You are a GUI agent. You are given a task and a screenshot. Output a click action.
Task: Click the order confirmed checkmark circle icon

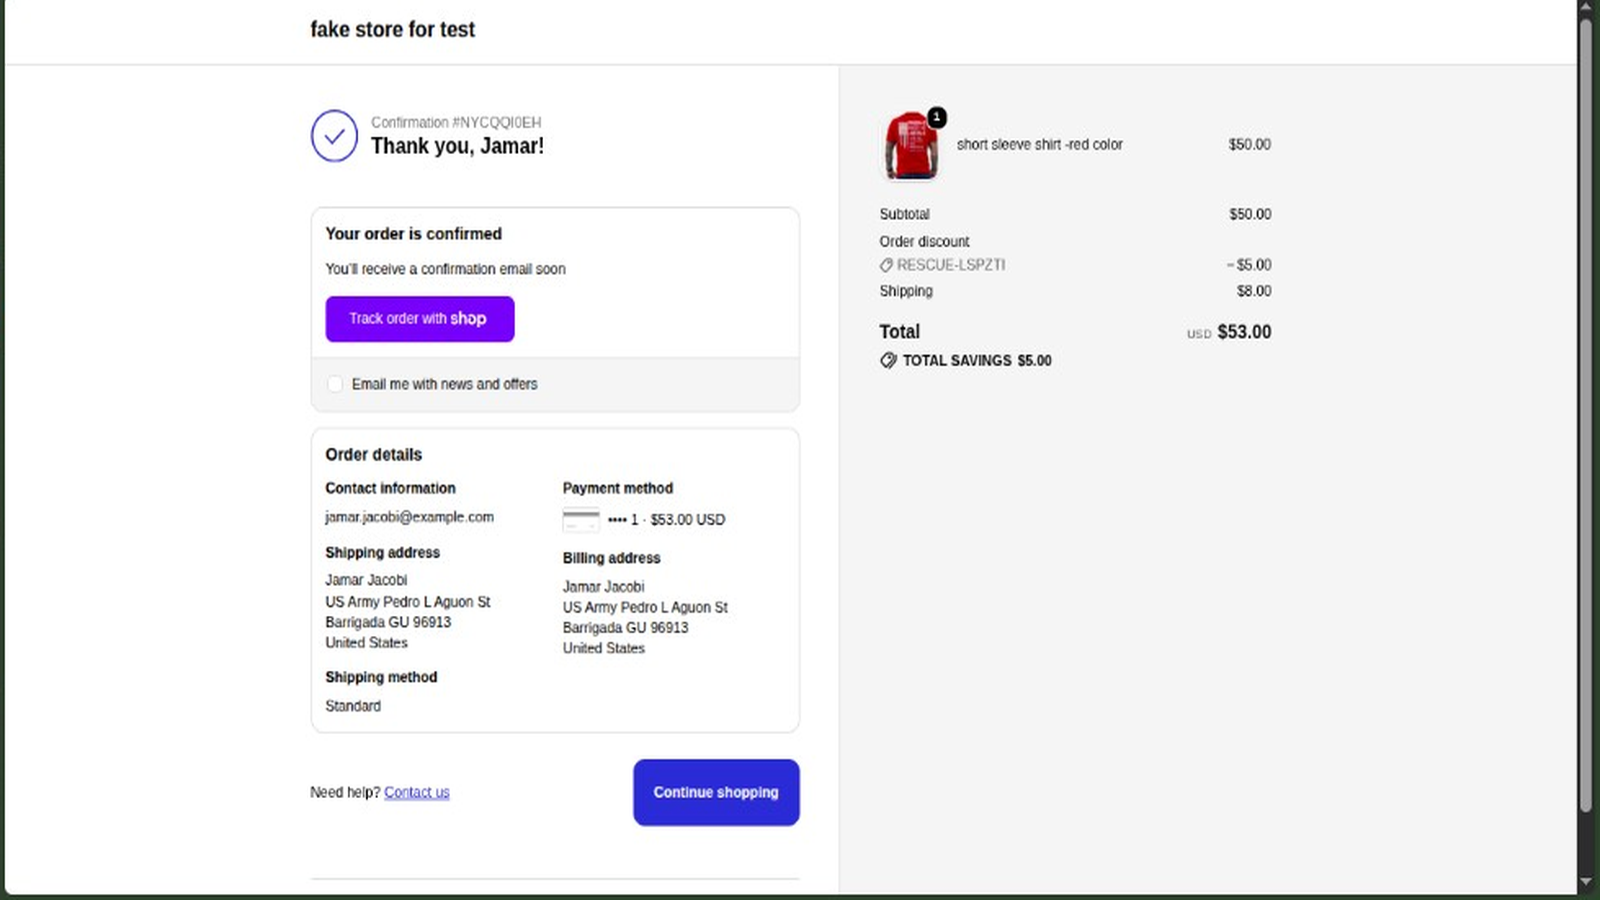(334, 136)
